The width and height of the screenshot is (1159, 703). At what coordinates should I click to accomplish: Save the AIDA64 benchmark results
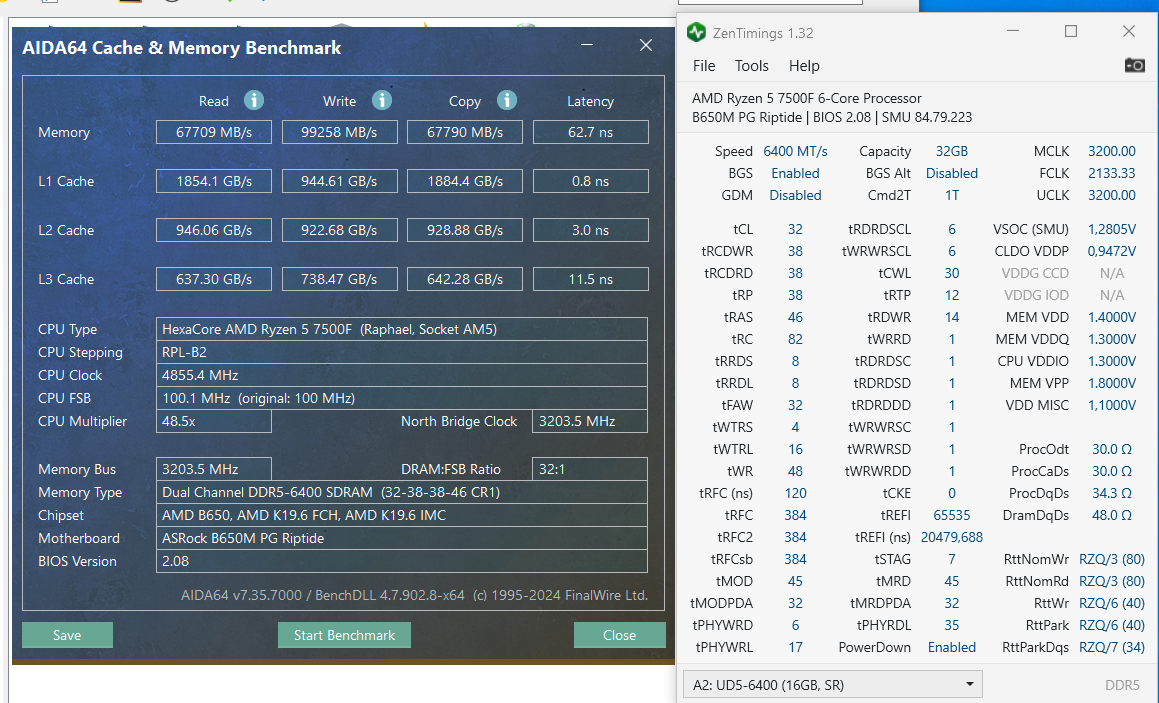[67, 635]
